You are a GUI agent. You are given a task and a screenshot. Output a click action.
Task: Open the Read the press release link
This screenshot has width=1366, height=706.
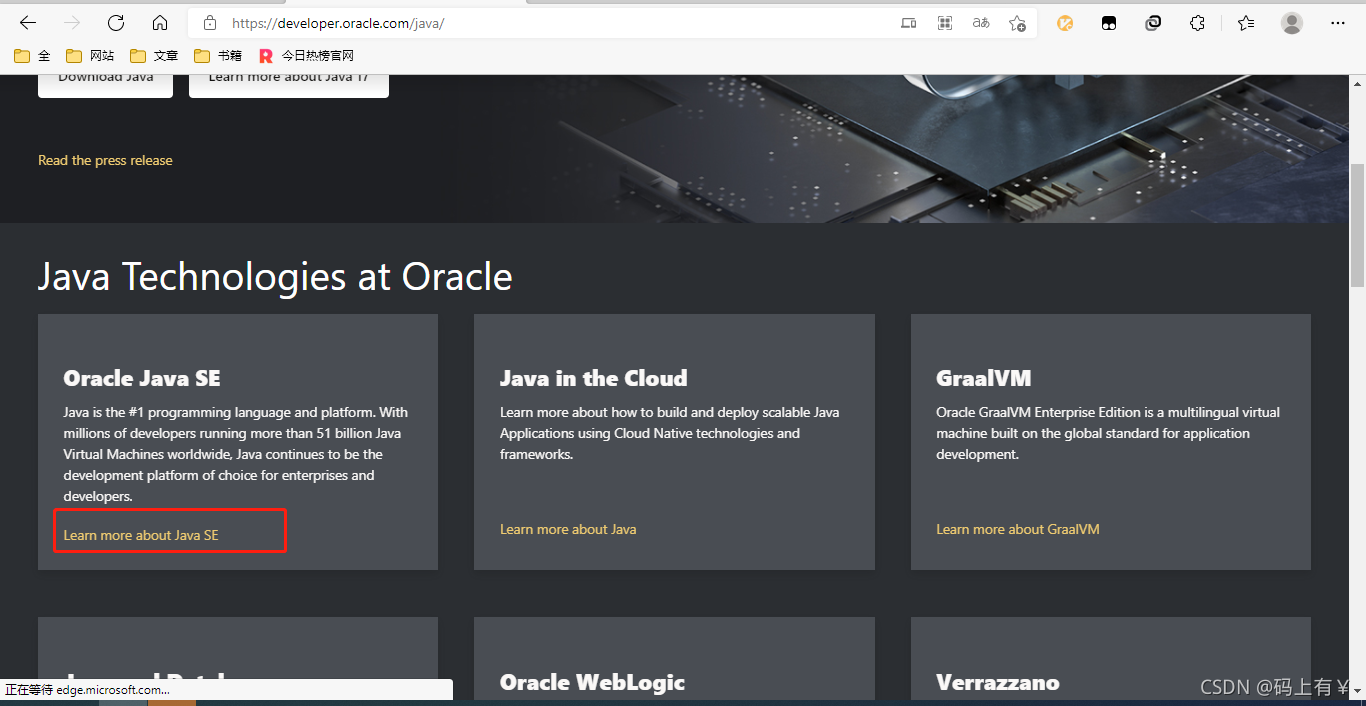(105, 160)
